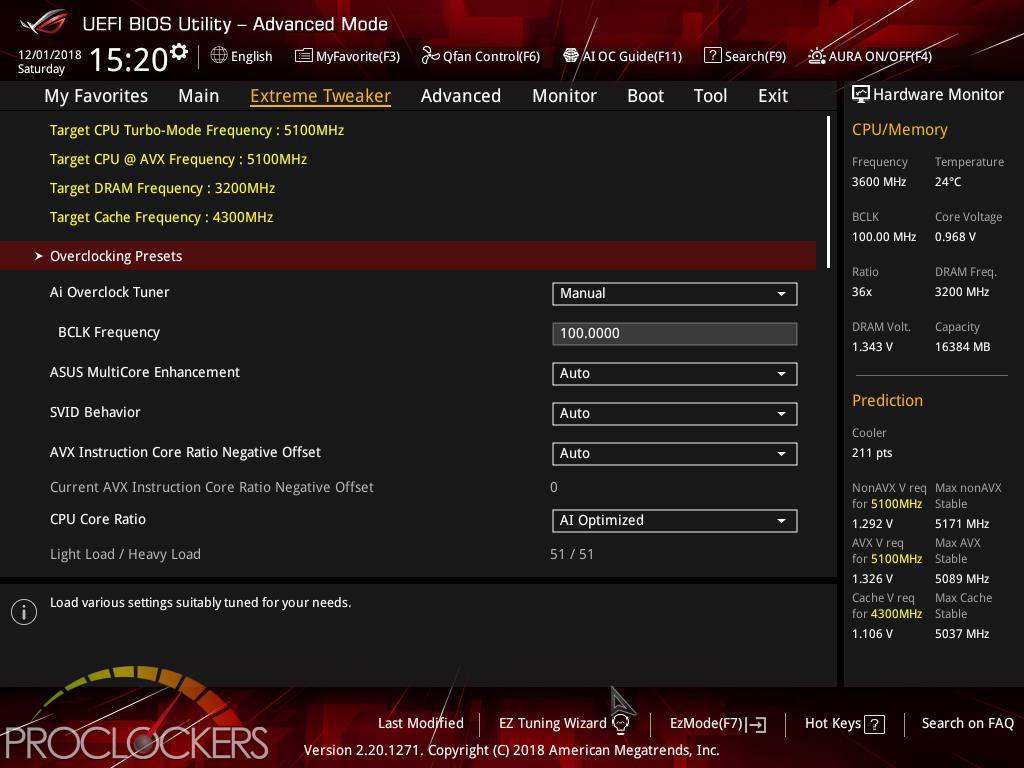Open the Exit tab
This screenshot has width=1024, height=768.
click(773, 96)
